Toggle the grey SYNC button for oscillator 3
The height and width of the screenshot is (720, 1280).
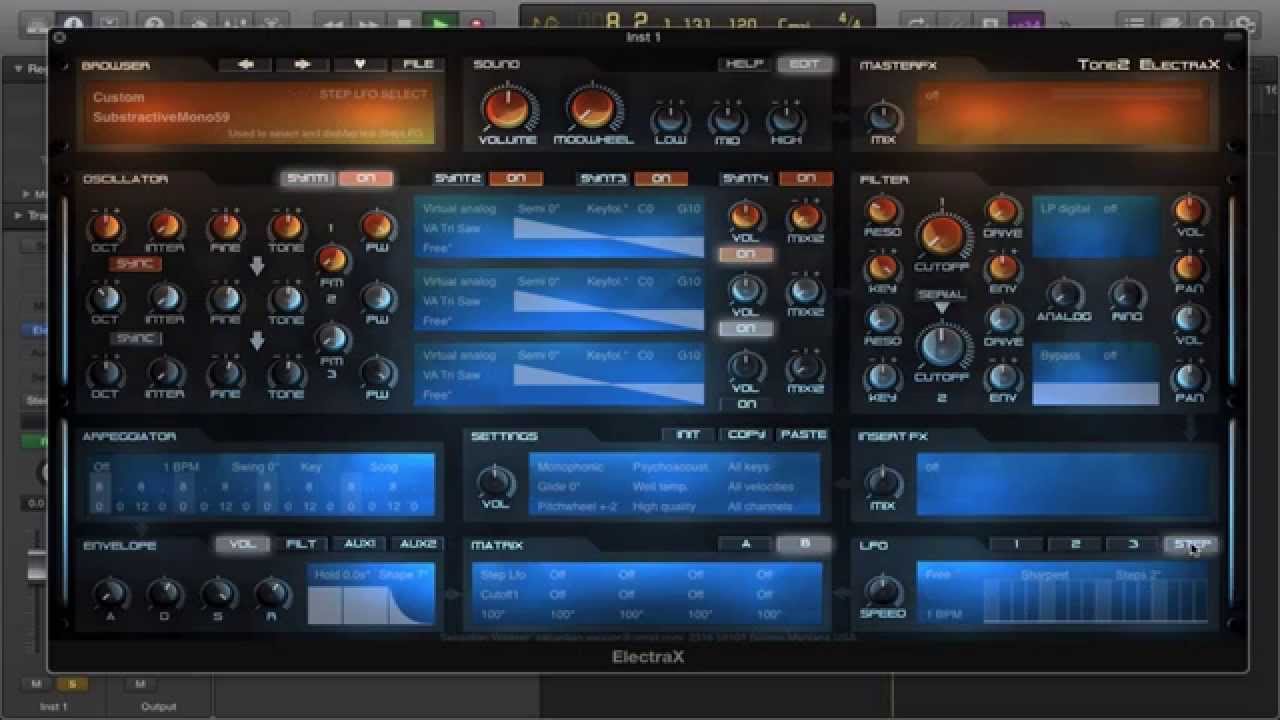[x=135, y=338]
